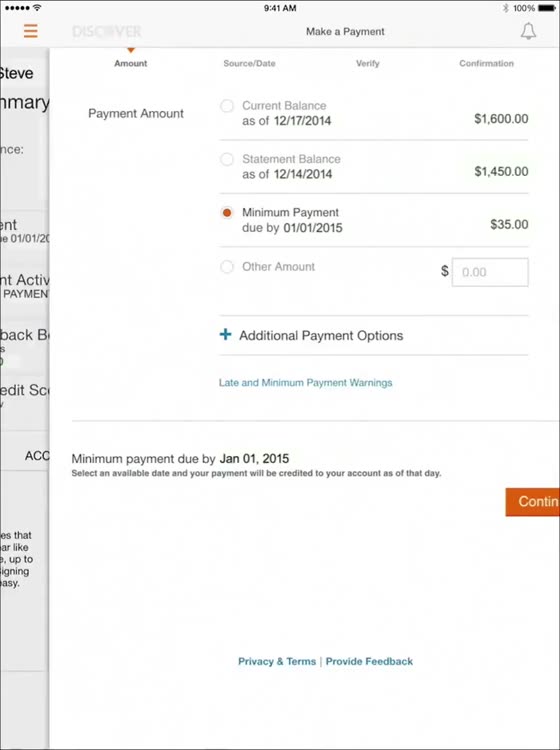The width and height of the screenshot is (560, 750).
Task: Tap the Discover logo in header
Action: pos(107,32)
